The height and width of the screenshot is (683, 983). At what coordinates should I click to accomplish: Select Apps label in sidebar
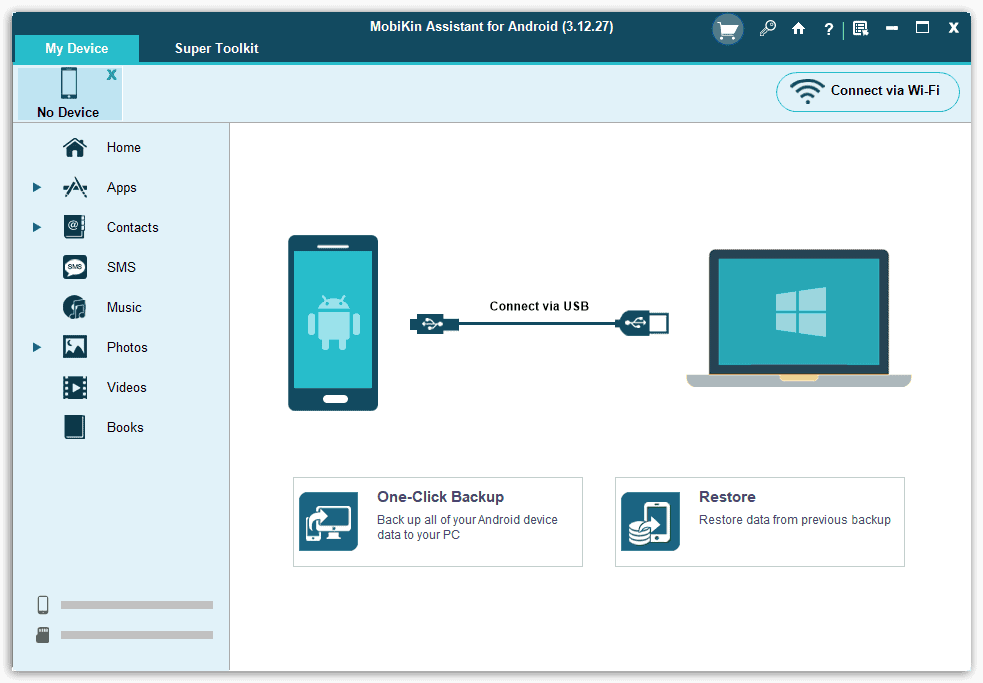tap(122, 188)
